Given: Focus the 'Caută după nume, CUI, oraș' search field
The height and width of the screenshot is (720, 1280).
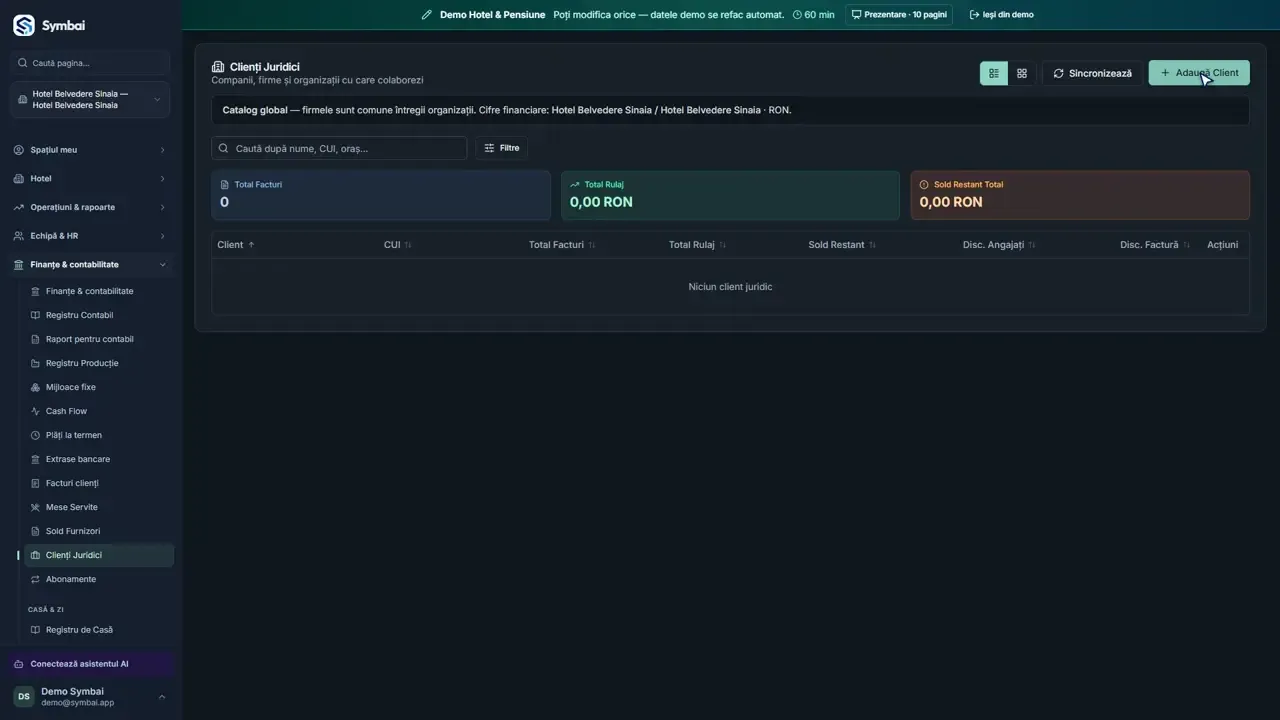Looking at the screenshot, I should (339, 148).
